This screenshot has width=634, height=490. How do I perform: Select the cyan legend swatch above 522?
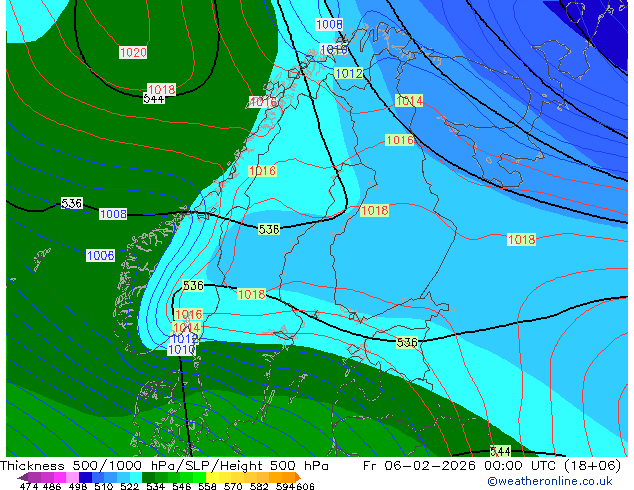point(136,477)
